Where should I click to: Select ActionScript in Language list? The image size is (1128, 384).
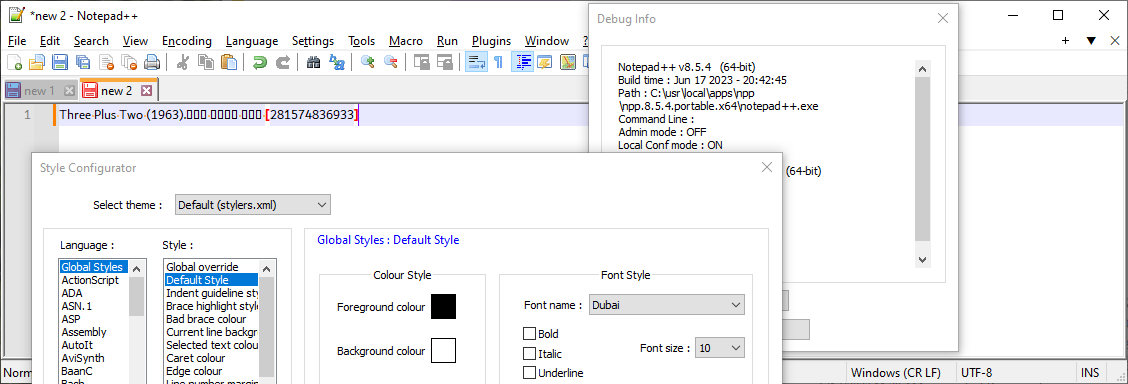point(94,280)
